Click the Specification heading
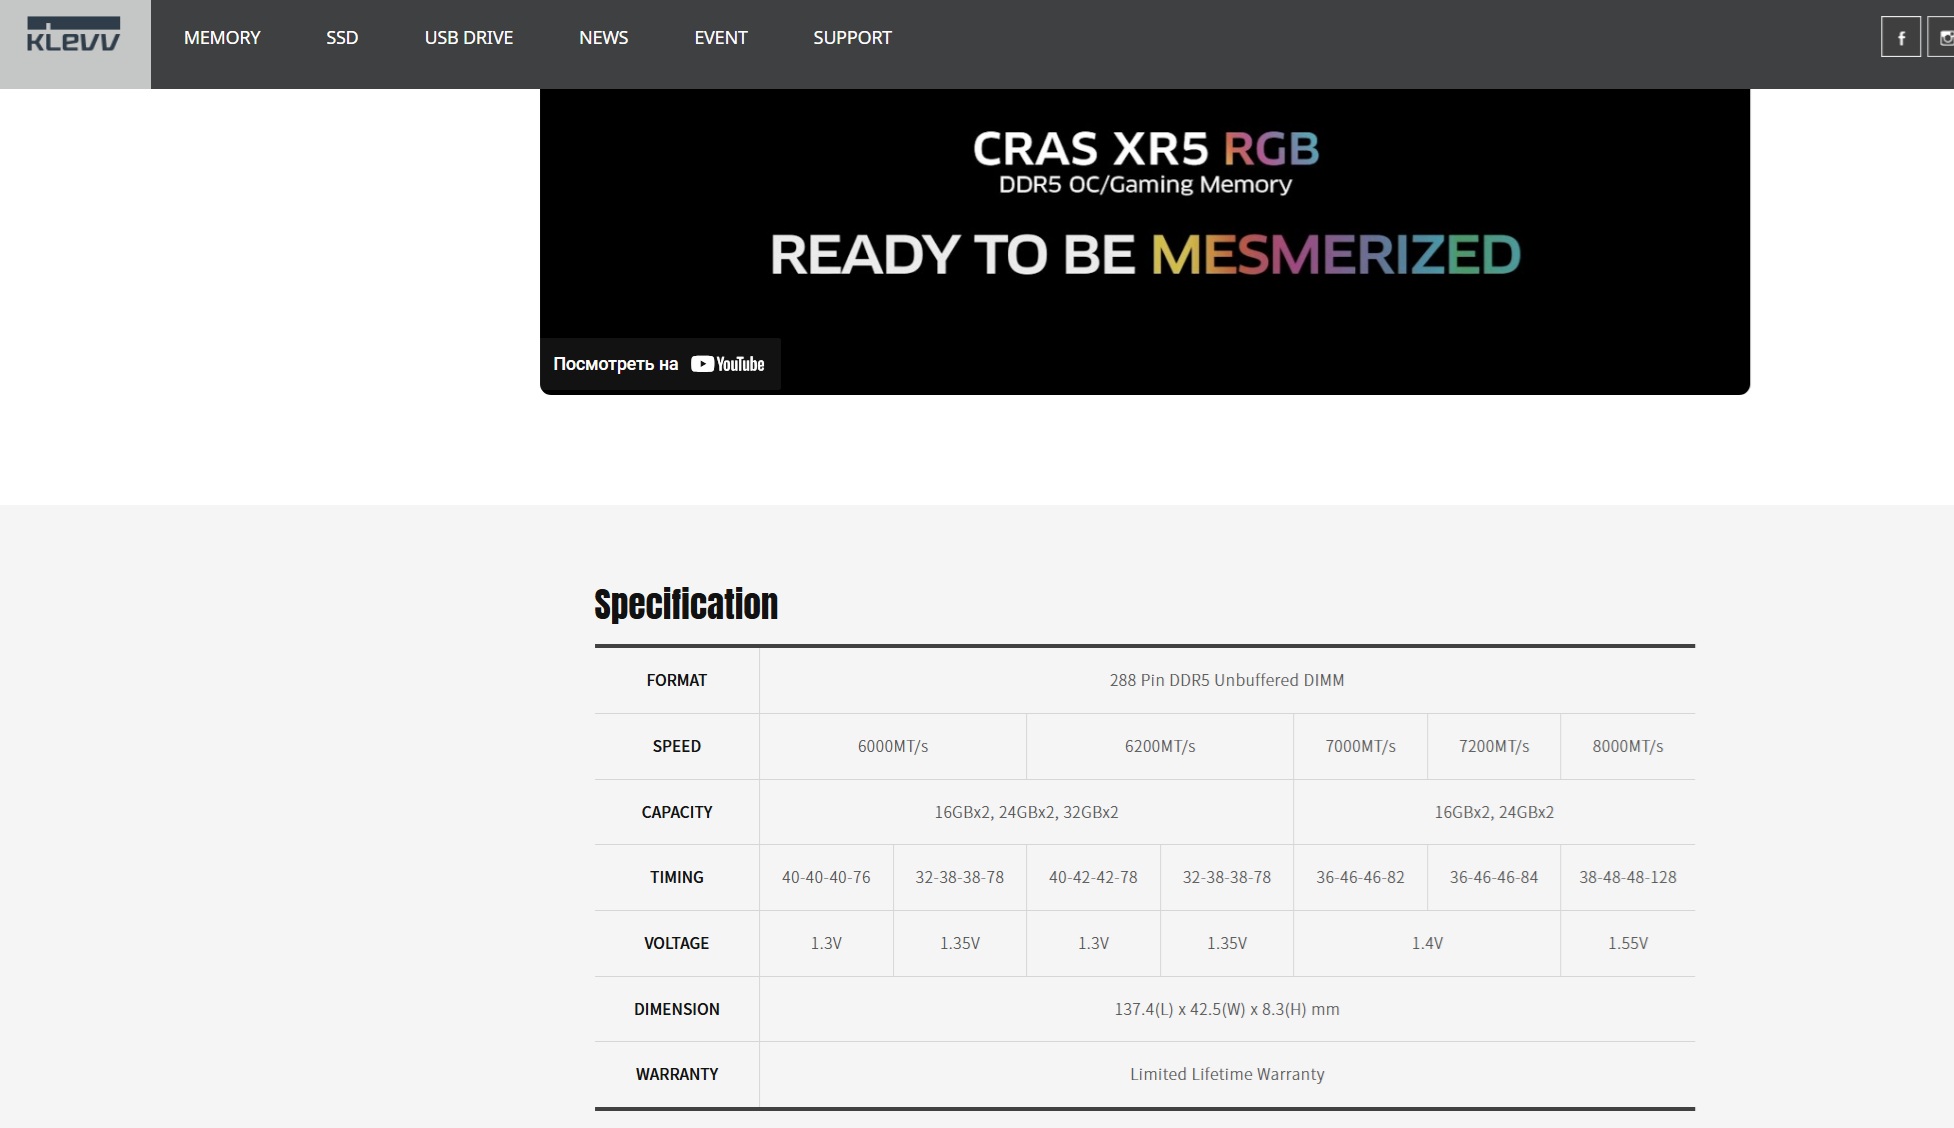 686,605
